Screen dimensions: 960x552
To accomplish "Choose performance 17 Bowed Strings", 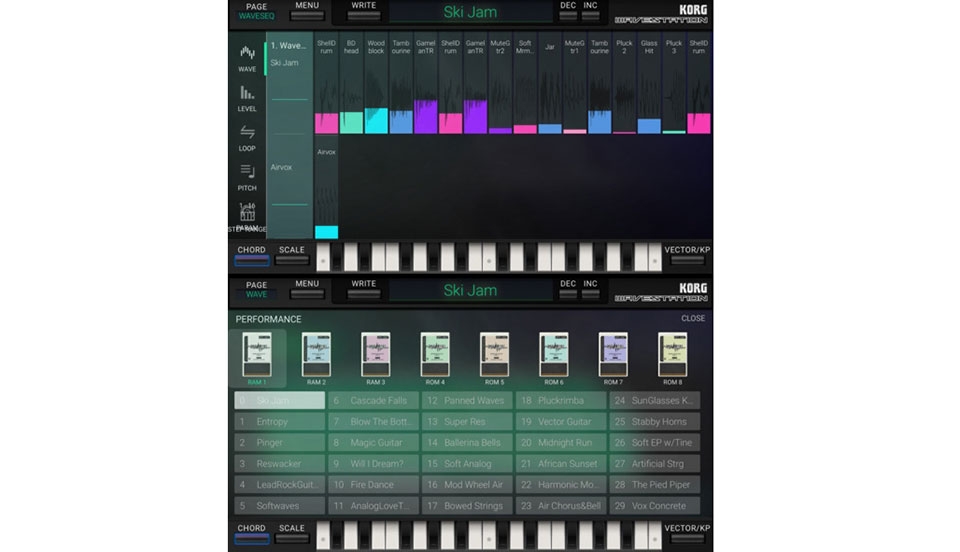I will 467,505.
